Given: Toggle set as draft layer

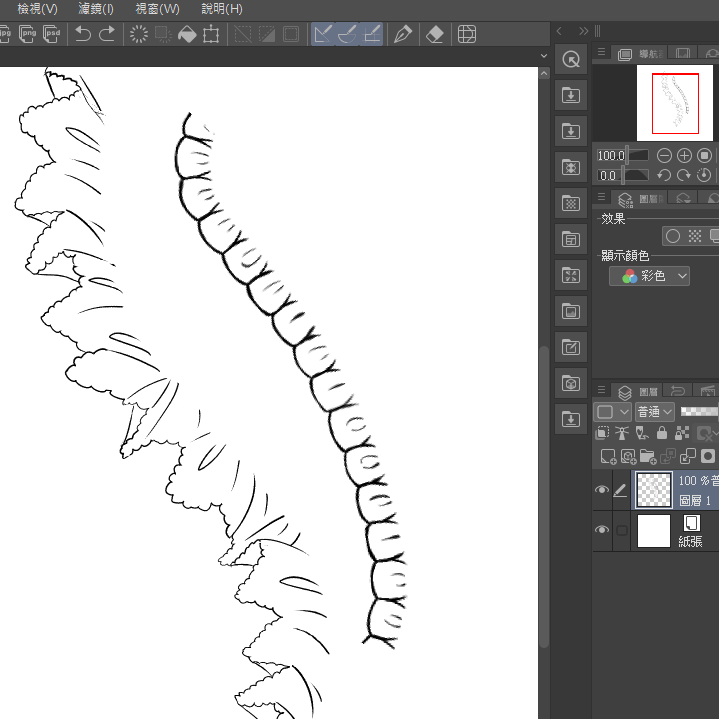Looking at the screenshot, I should click(x=642, y=433).
